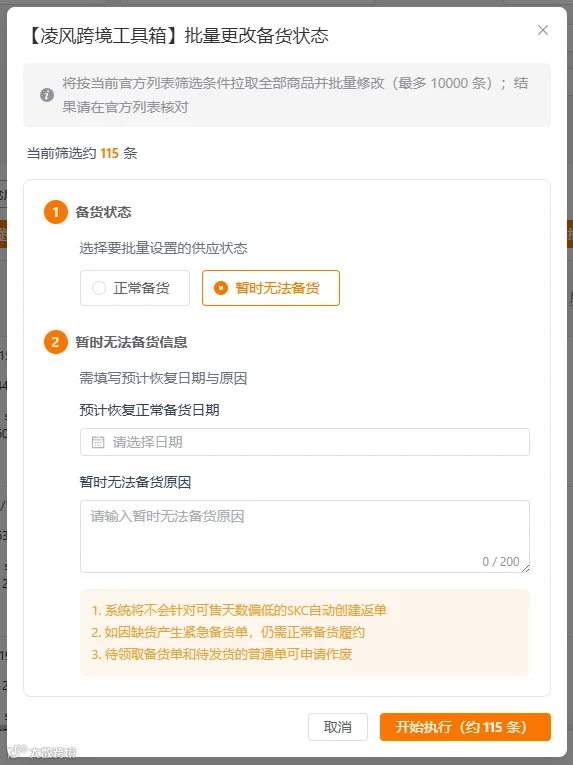573x765 pixels.
Task: Focus the 暂时无法备货原因 text area
Action: click(305, 536)
